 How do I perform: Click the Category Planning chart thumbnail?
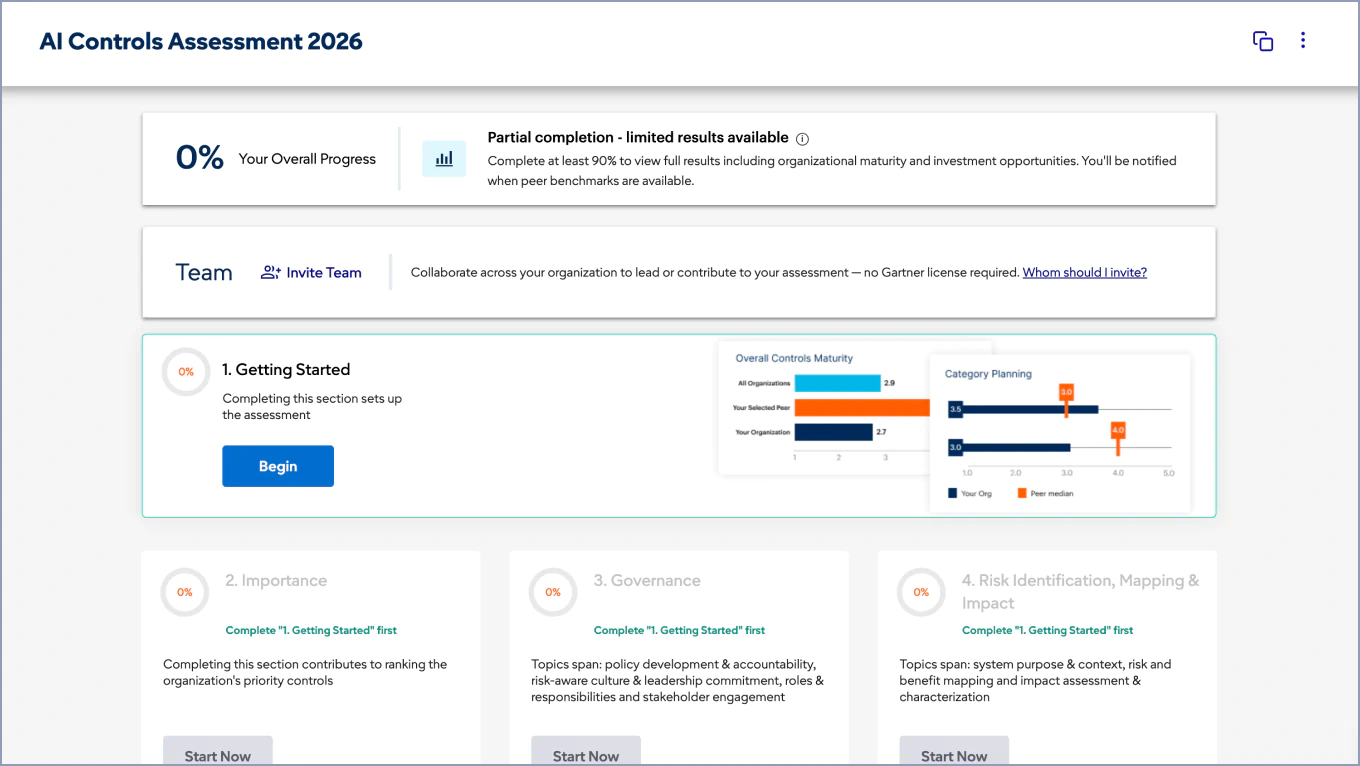click(1060, 433)
